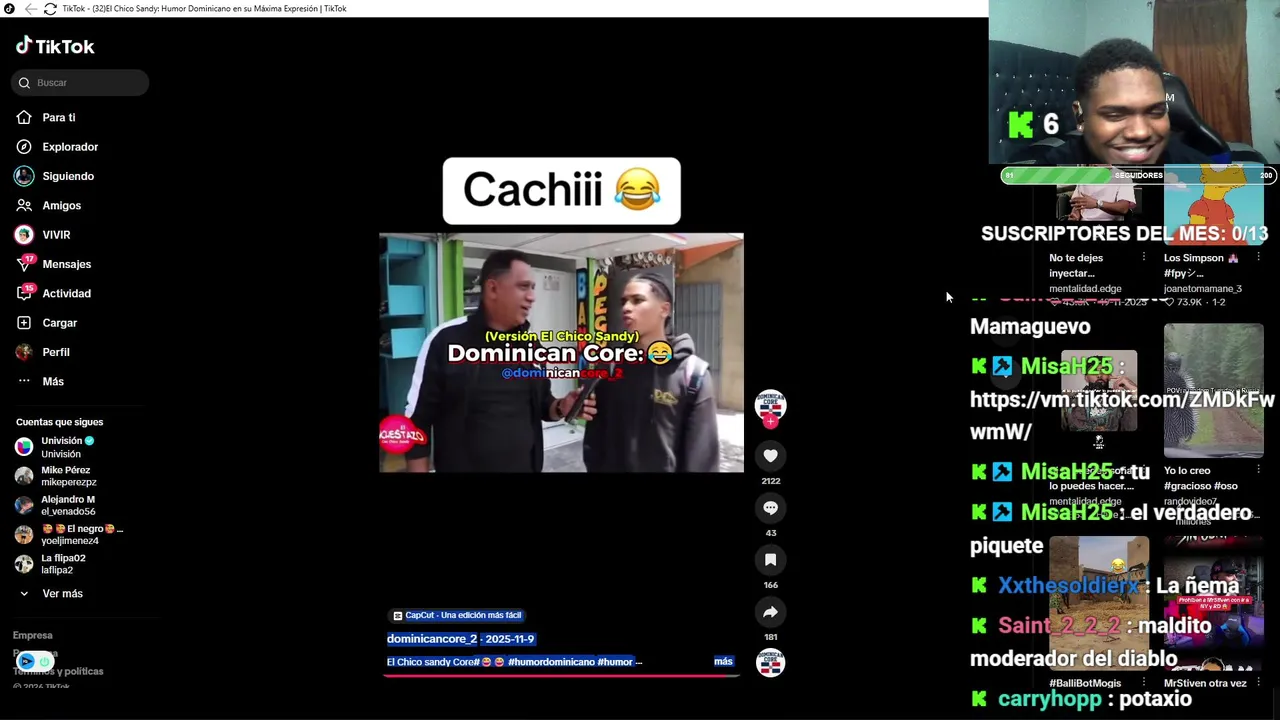Click the Actividad notification icon
Screen dimensions: 1280x720
pos(24,293)
